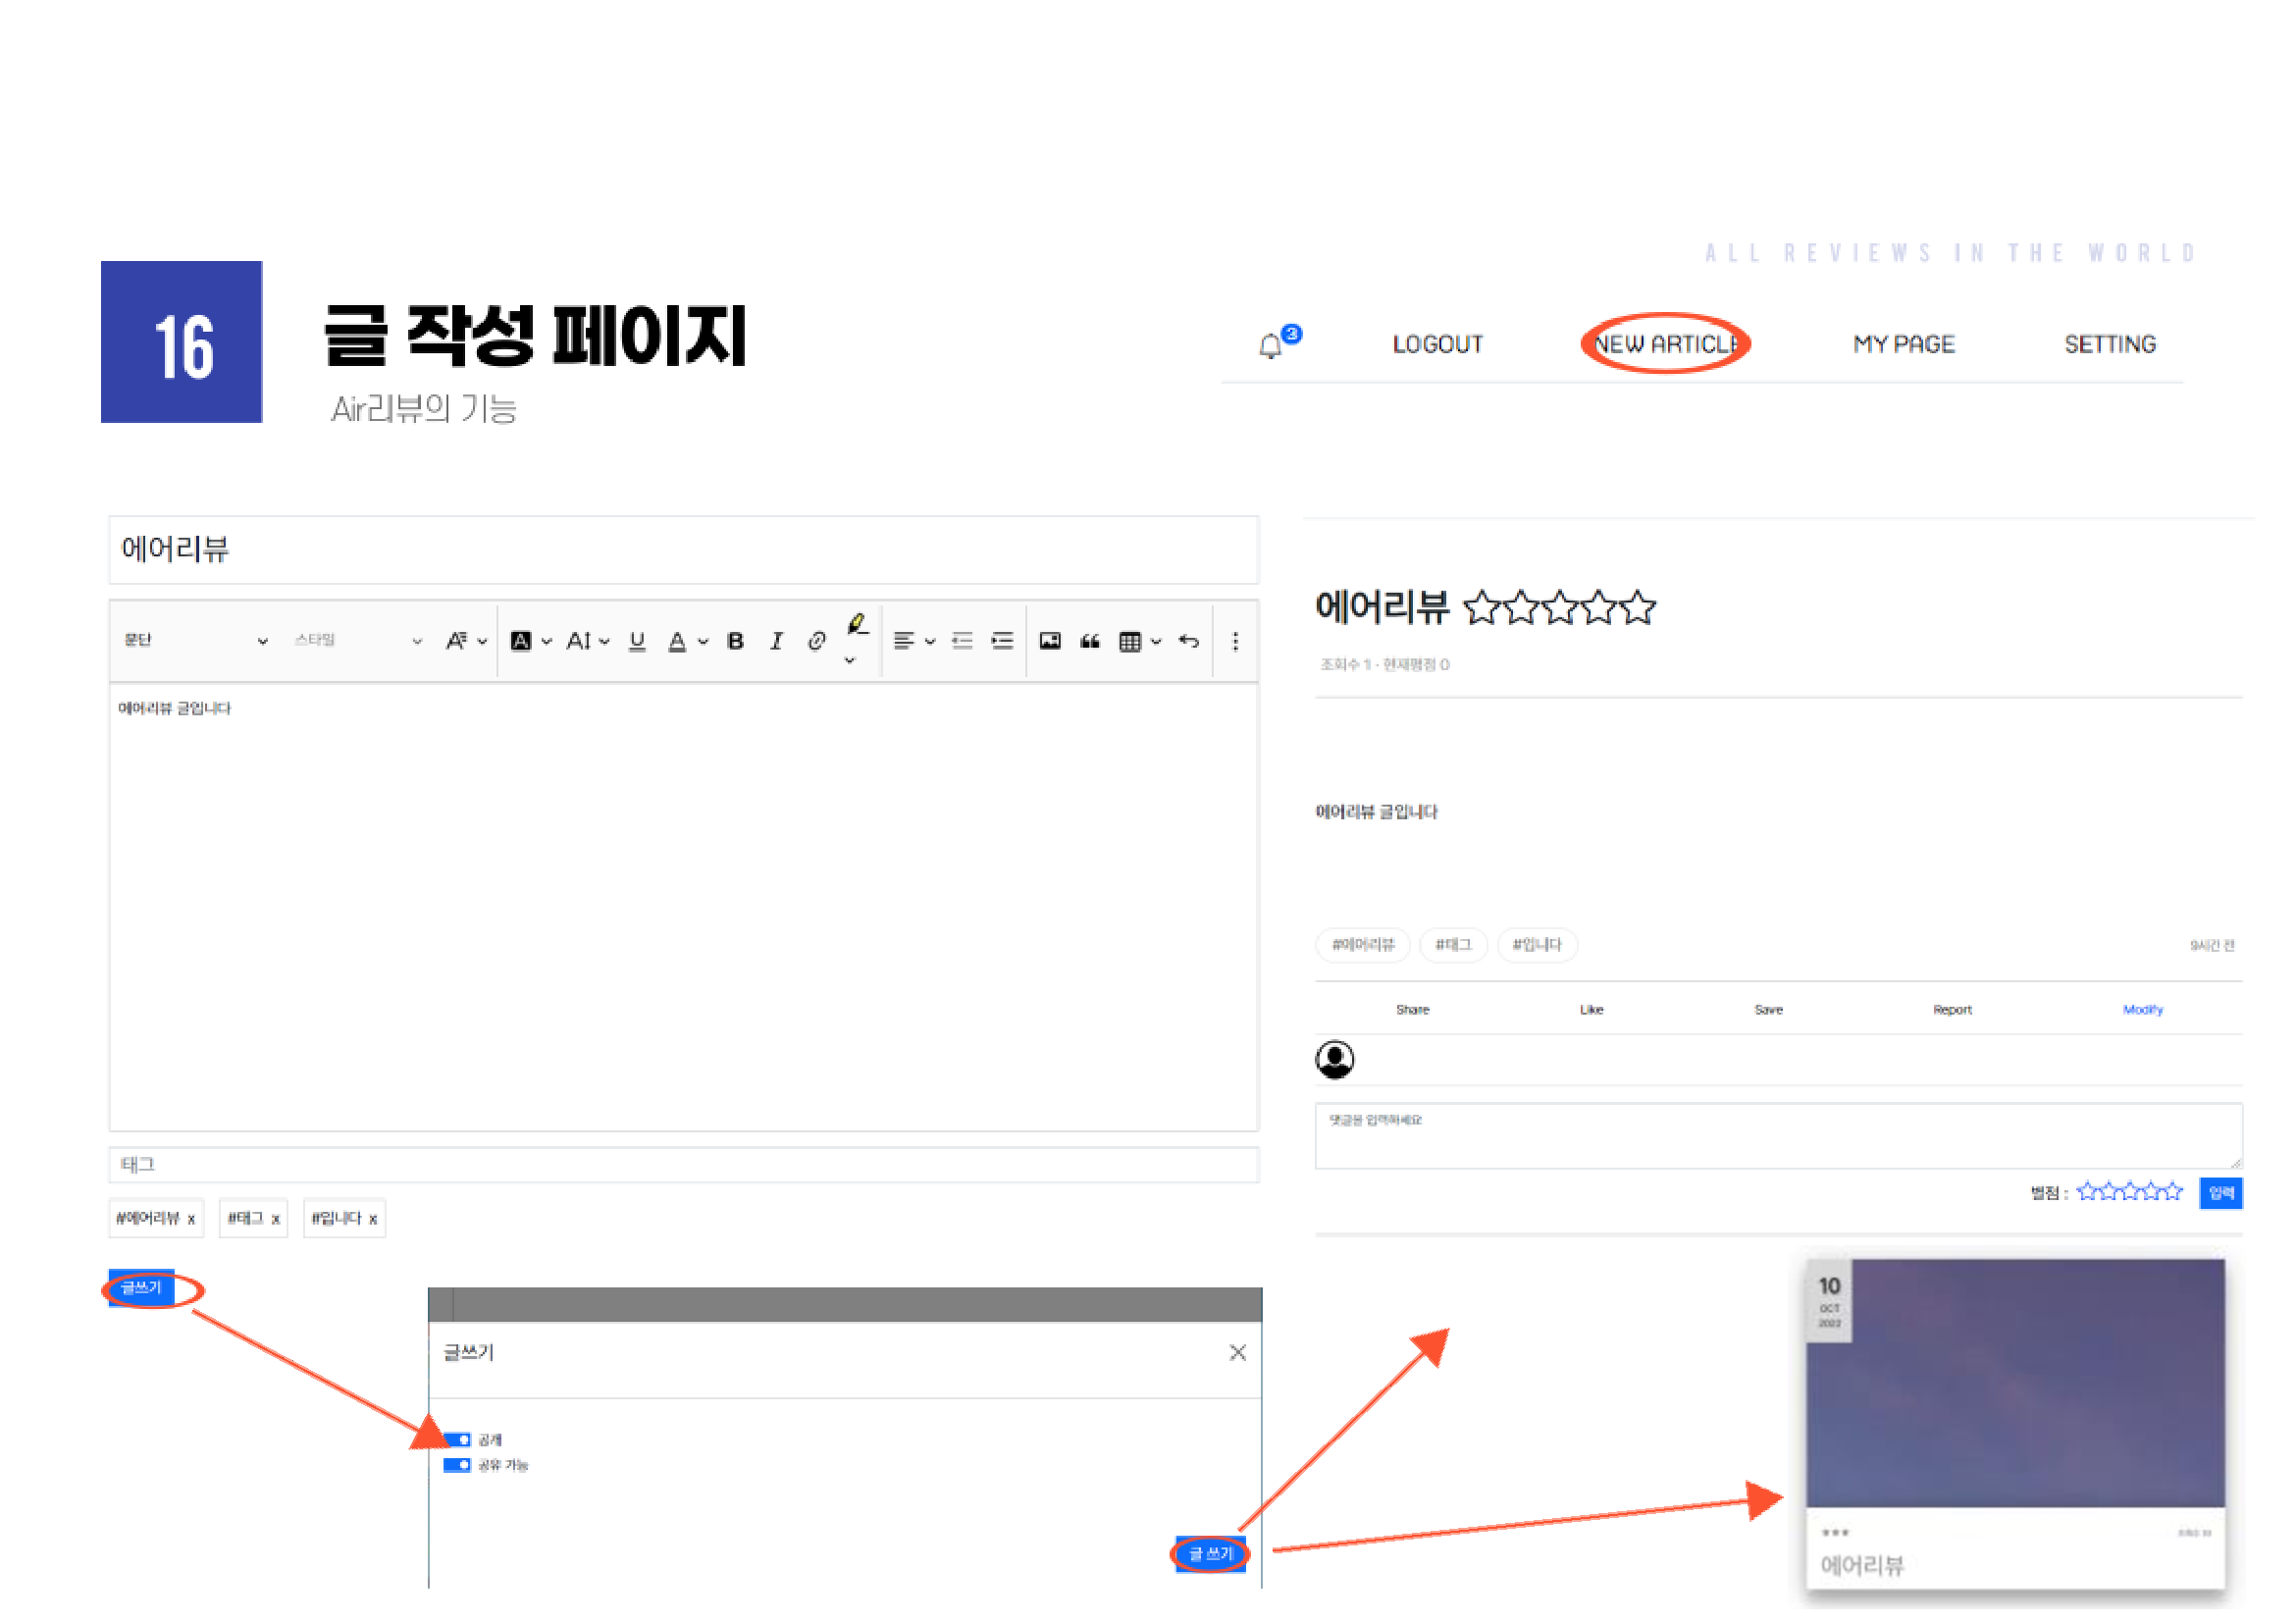Image resolution: width=2296 pixels, height=1623 pixels.
Task: Open more toolbar items with three dots
Action: tap(1235, 642)
